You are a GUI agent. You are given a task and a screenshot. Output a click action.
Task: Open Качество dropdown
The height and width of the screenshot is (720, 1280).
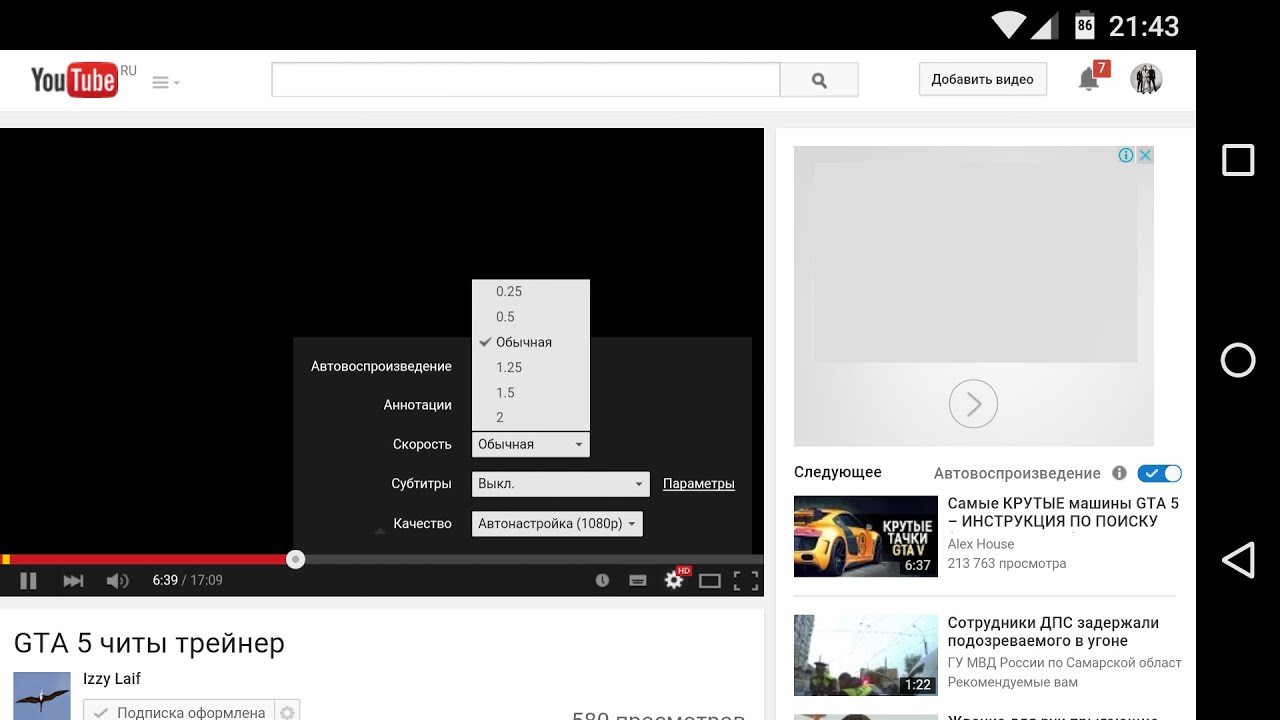(x=557, y=524)
